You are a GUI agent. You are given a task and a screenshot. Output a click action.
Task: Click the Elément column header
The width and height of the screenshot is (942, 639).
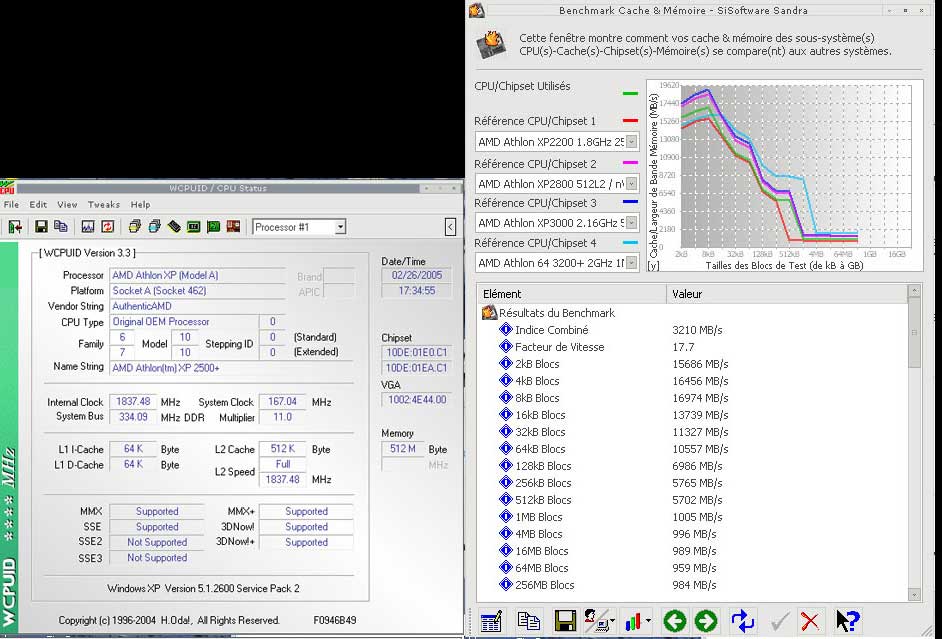(571, 294)
